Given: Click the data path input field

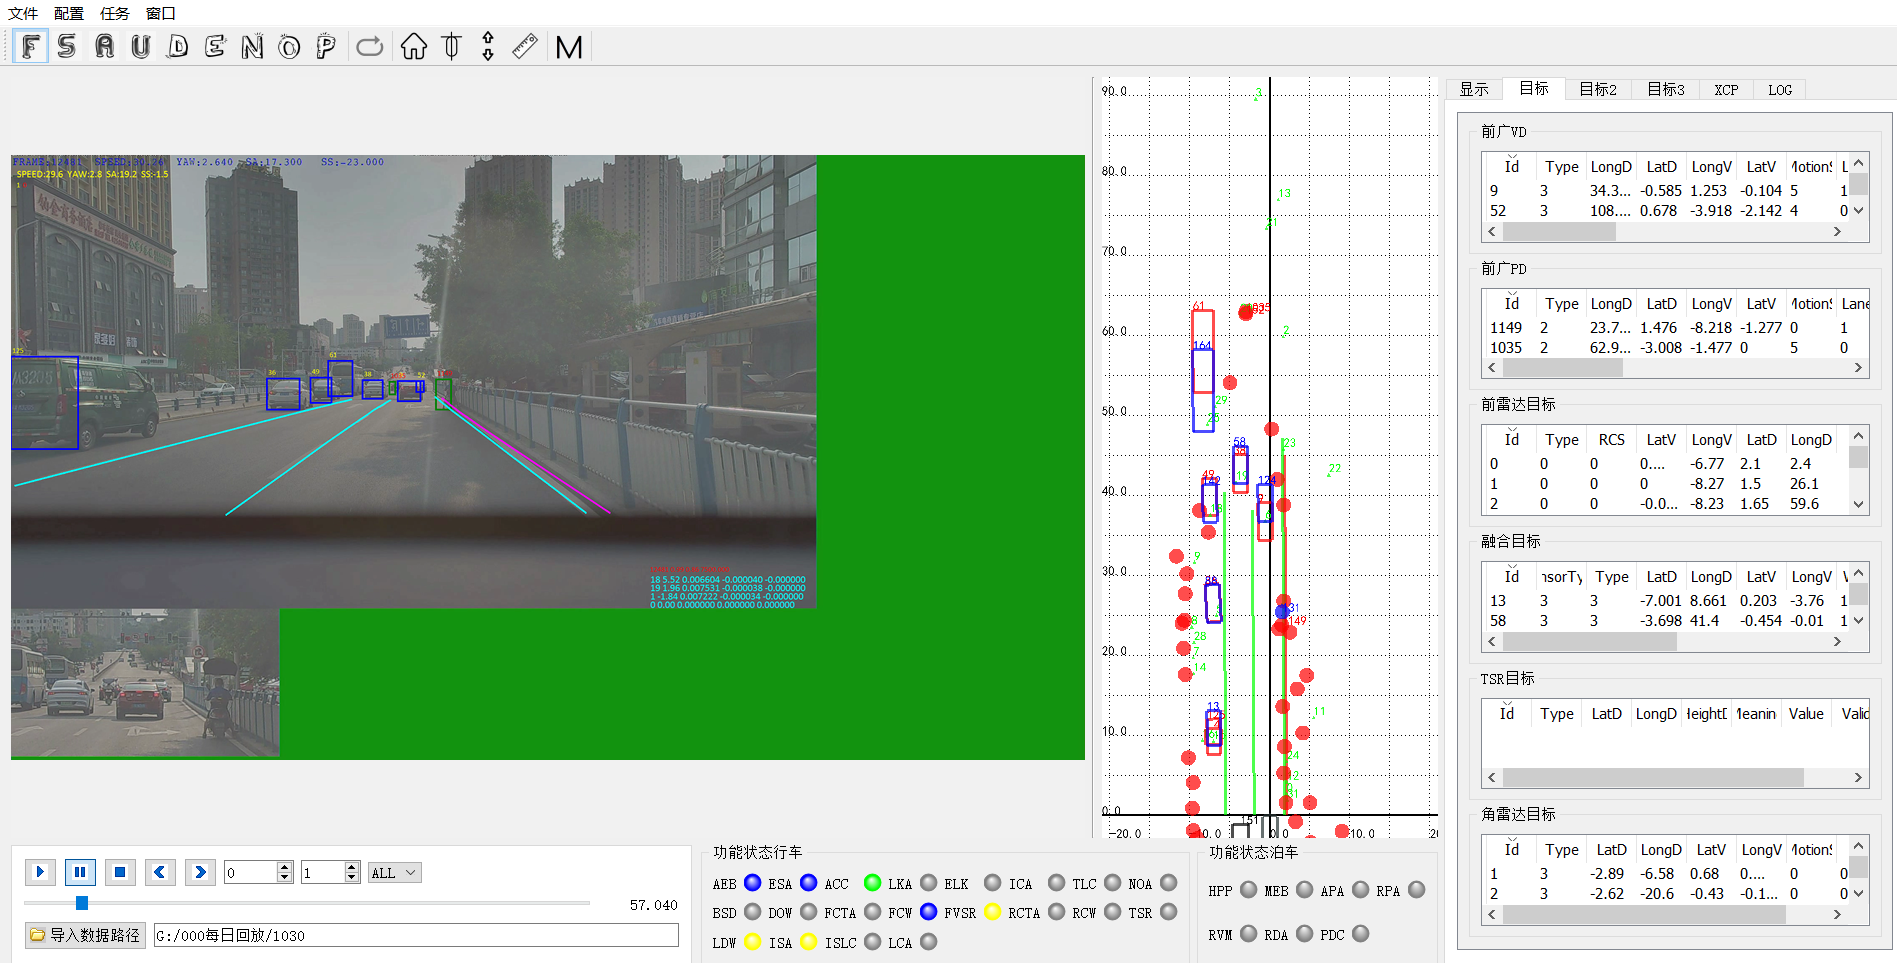Looking at the screenshot, I should point(416,935).
